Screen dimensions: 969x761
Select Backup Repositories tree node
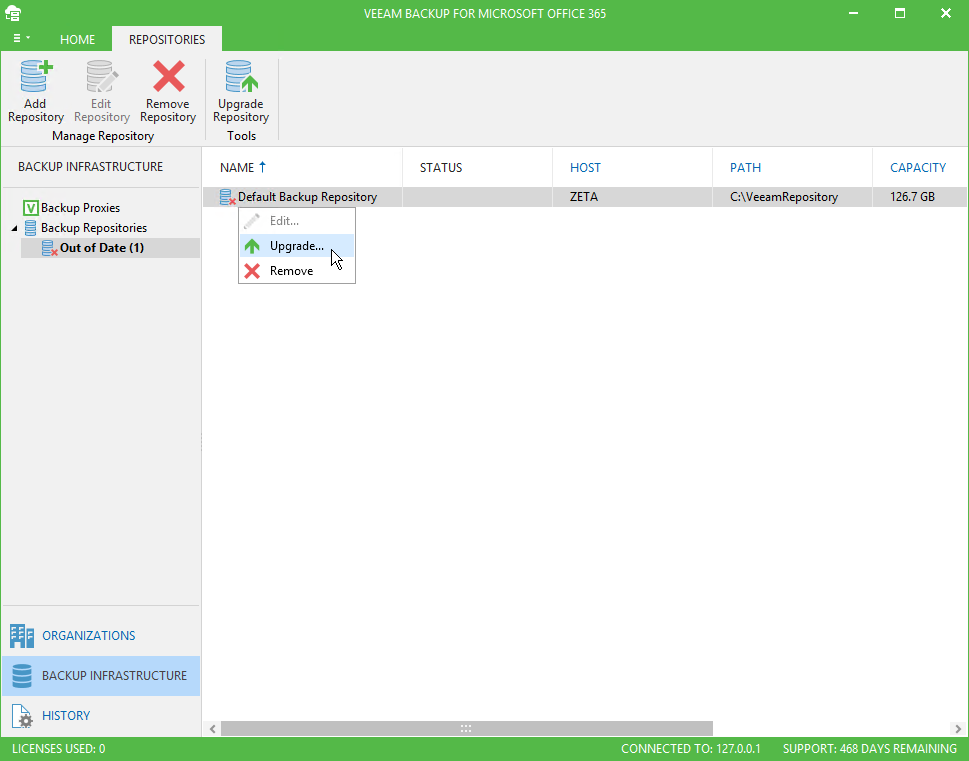point(94,227)
